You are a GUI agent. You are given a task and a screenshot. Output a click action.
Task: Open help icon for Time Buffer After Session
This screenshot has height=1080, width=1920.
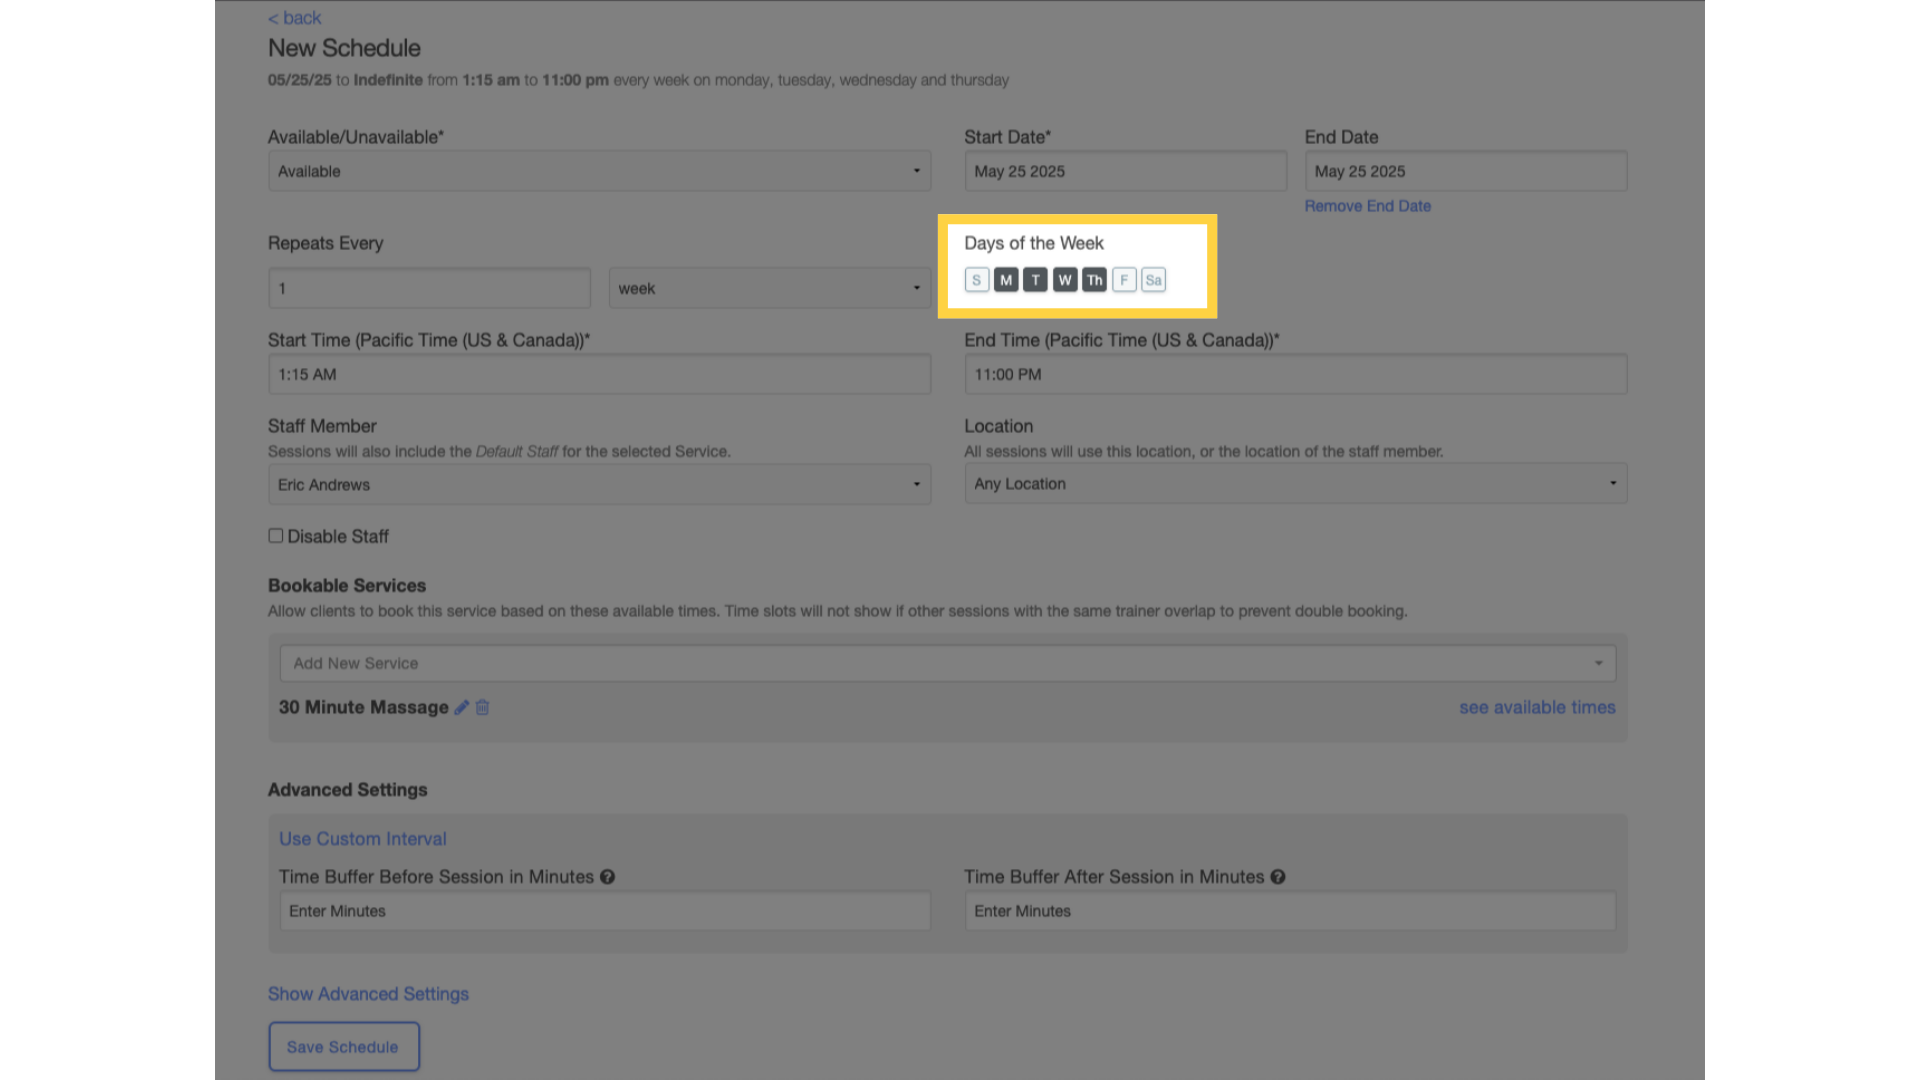pos(1278,877)
